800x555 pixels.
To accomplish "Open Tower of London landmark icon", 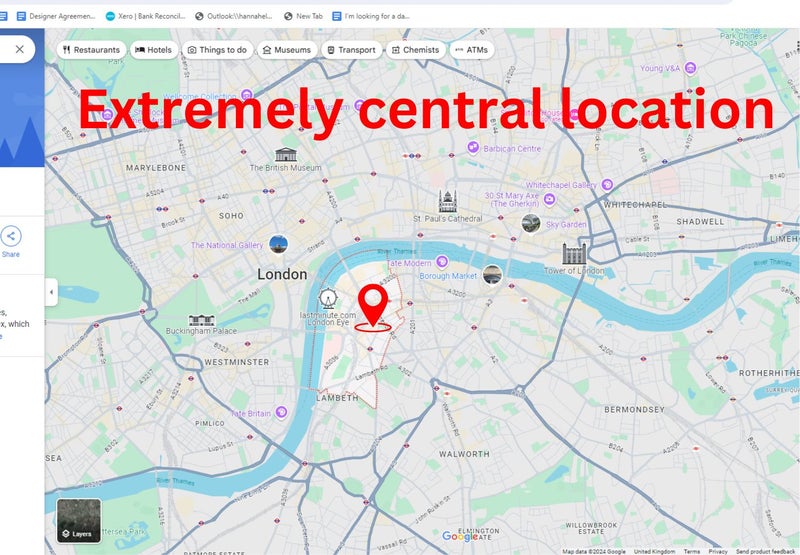I will (x=574, y=254).
